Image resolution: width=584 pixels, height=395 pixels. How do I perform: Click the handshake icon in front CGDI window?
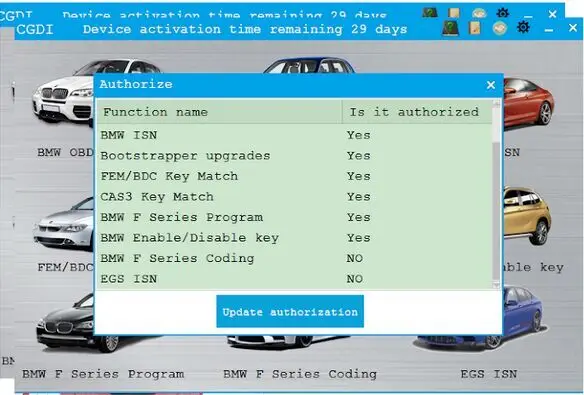pyautogui.click(x=499, y=28)
